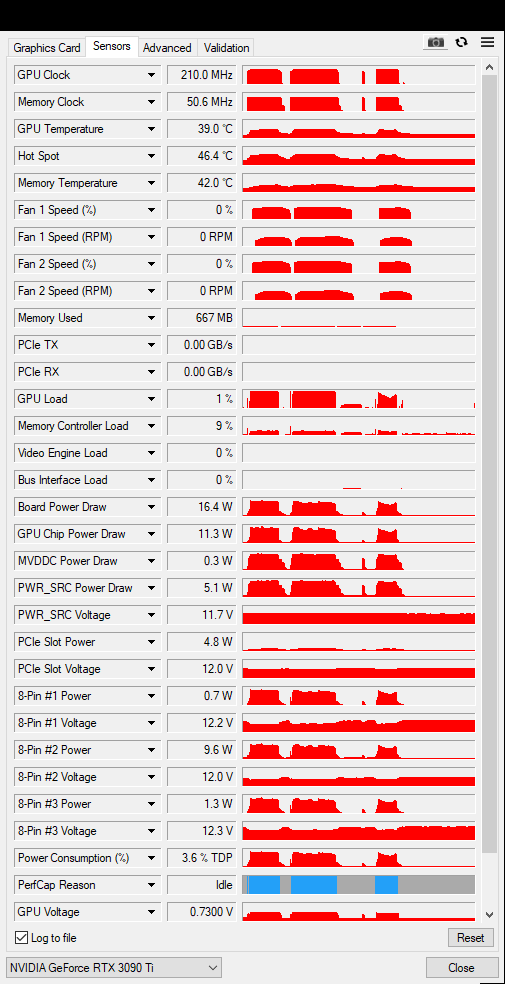
Task: Open the GPU Chip Power Draw dropdown arrow
Action: tap(151, 534)
